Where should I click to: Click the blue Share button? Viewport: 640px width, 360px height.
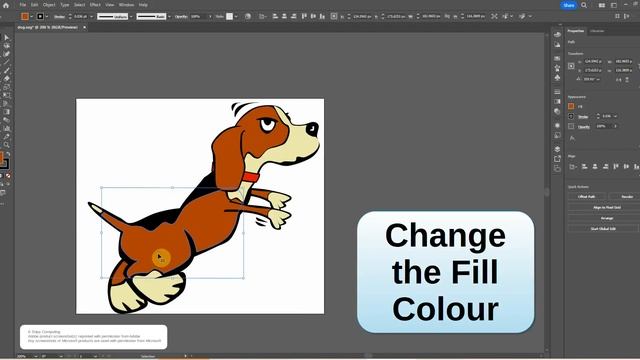[x=569, y=5]
